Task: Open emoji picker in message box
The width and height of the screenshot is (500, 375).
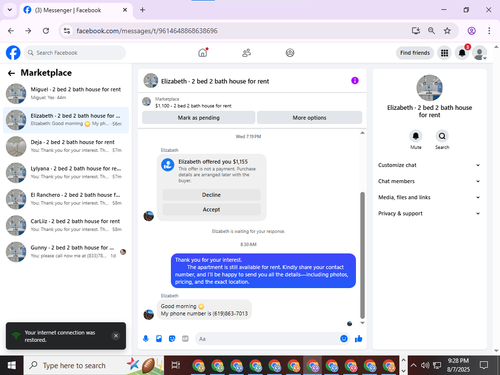Action: click(x=344, y=339)
